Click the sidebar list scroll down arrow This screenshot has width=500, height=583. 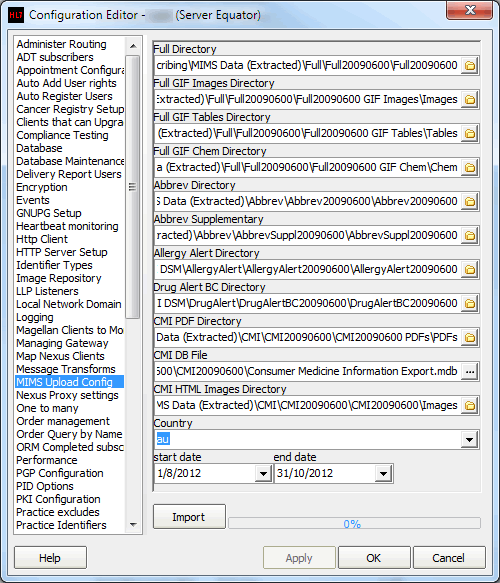click(x=133, y=525)
